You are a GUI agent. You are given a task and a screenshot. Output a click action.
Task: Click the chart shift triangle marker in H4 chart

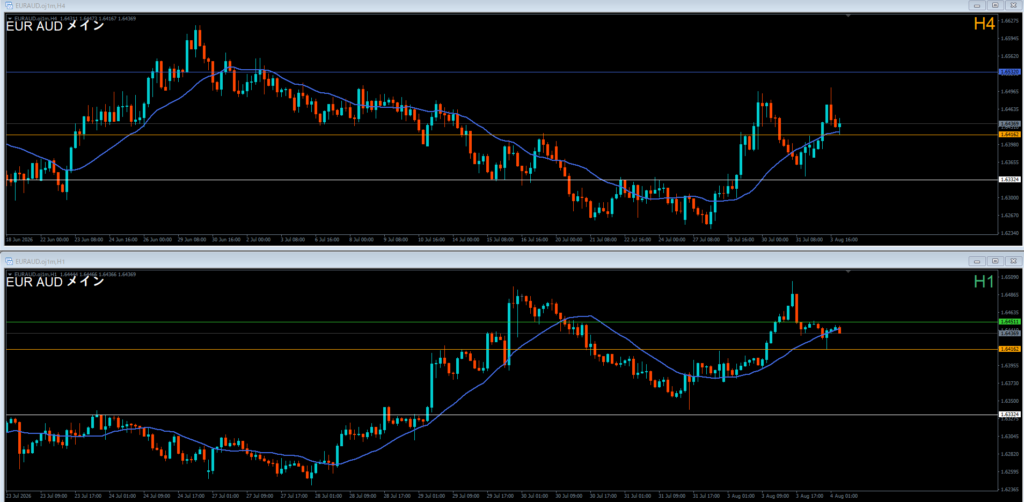(x=848, y=15)
